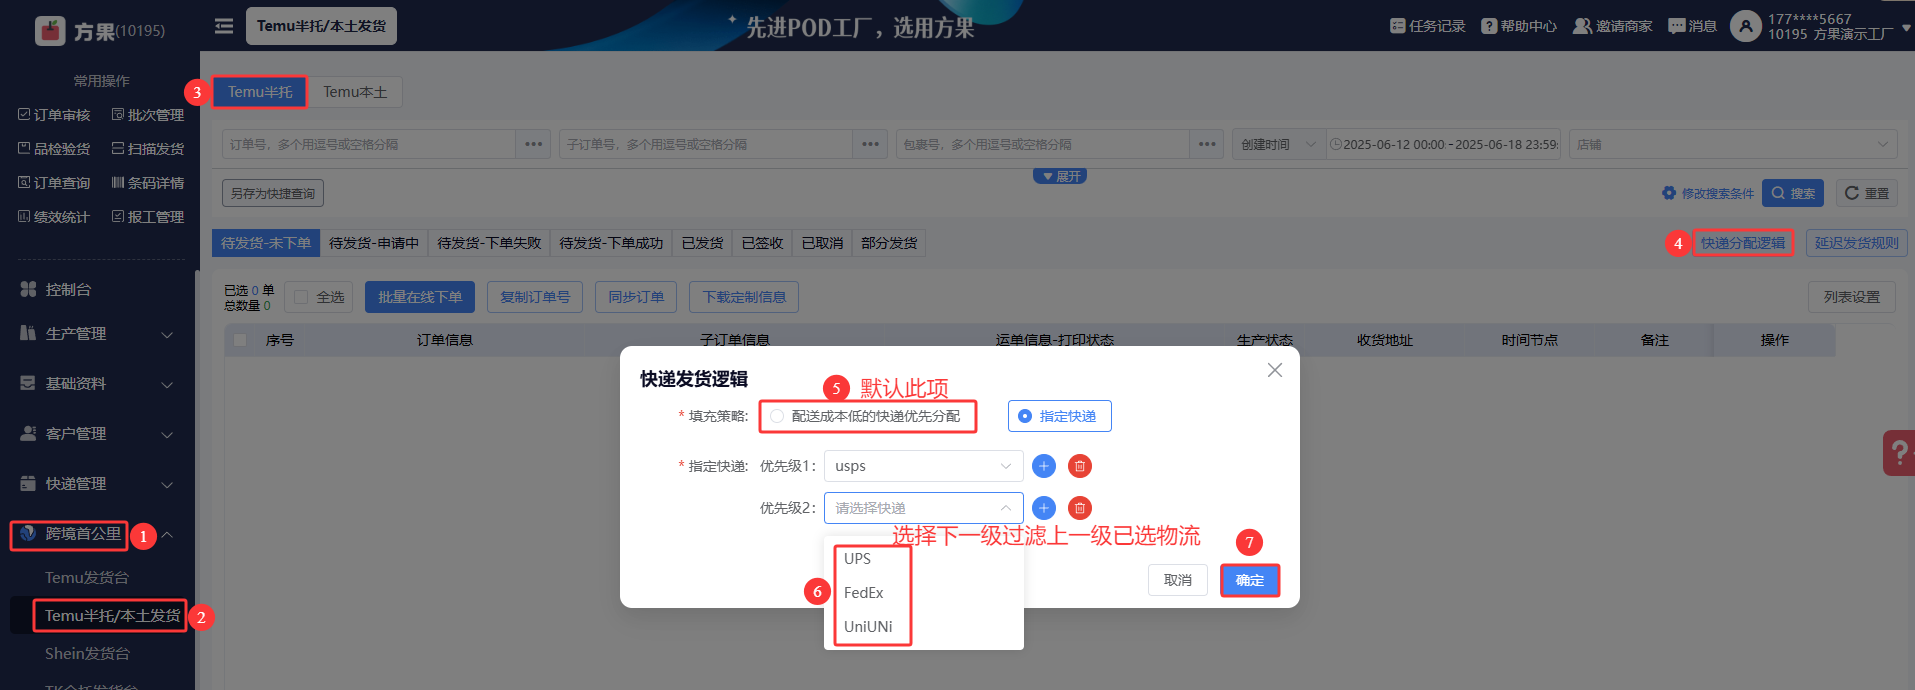Expand 基础资料 menu
Viewport: 1915px width, 690px height.
pyautogui.click(x=97, y=383)
